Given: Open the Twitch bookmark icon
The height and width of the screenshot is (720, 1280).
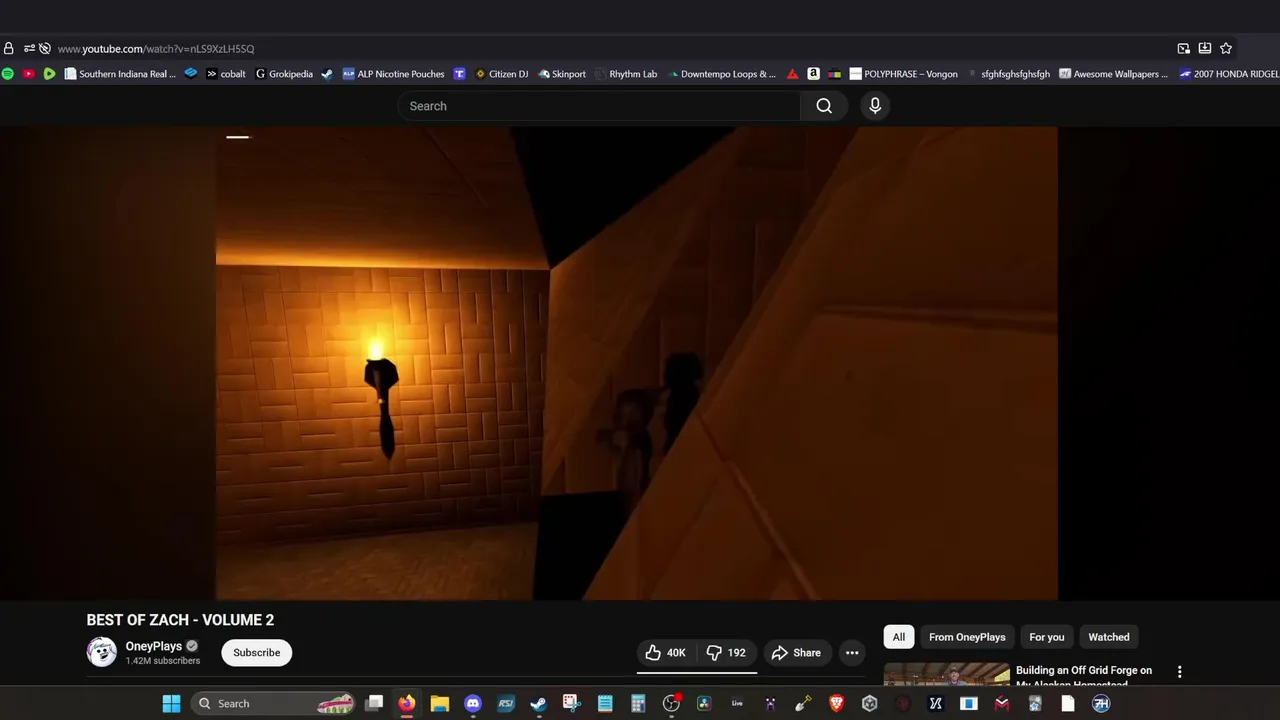Looking at the screenshot, I should point(459,74).
